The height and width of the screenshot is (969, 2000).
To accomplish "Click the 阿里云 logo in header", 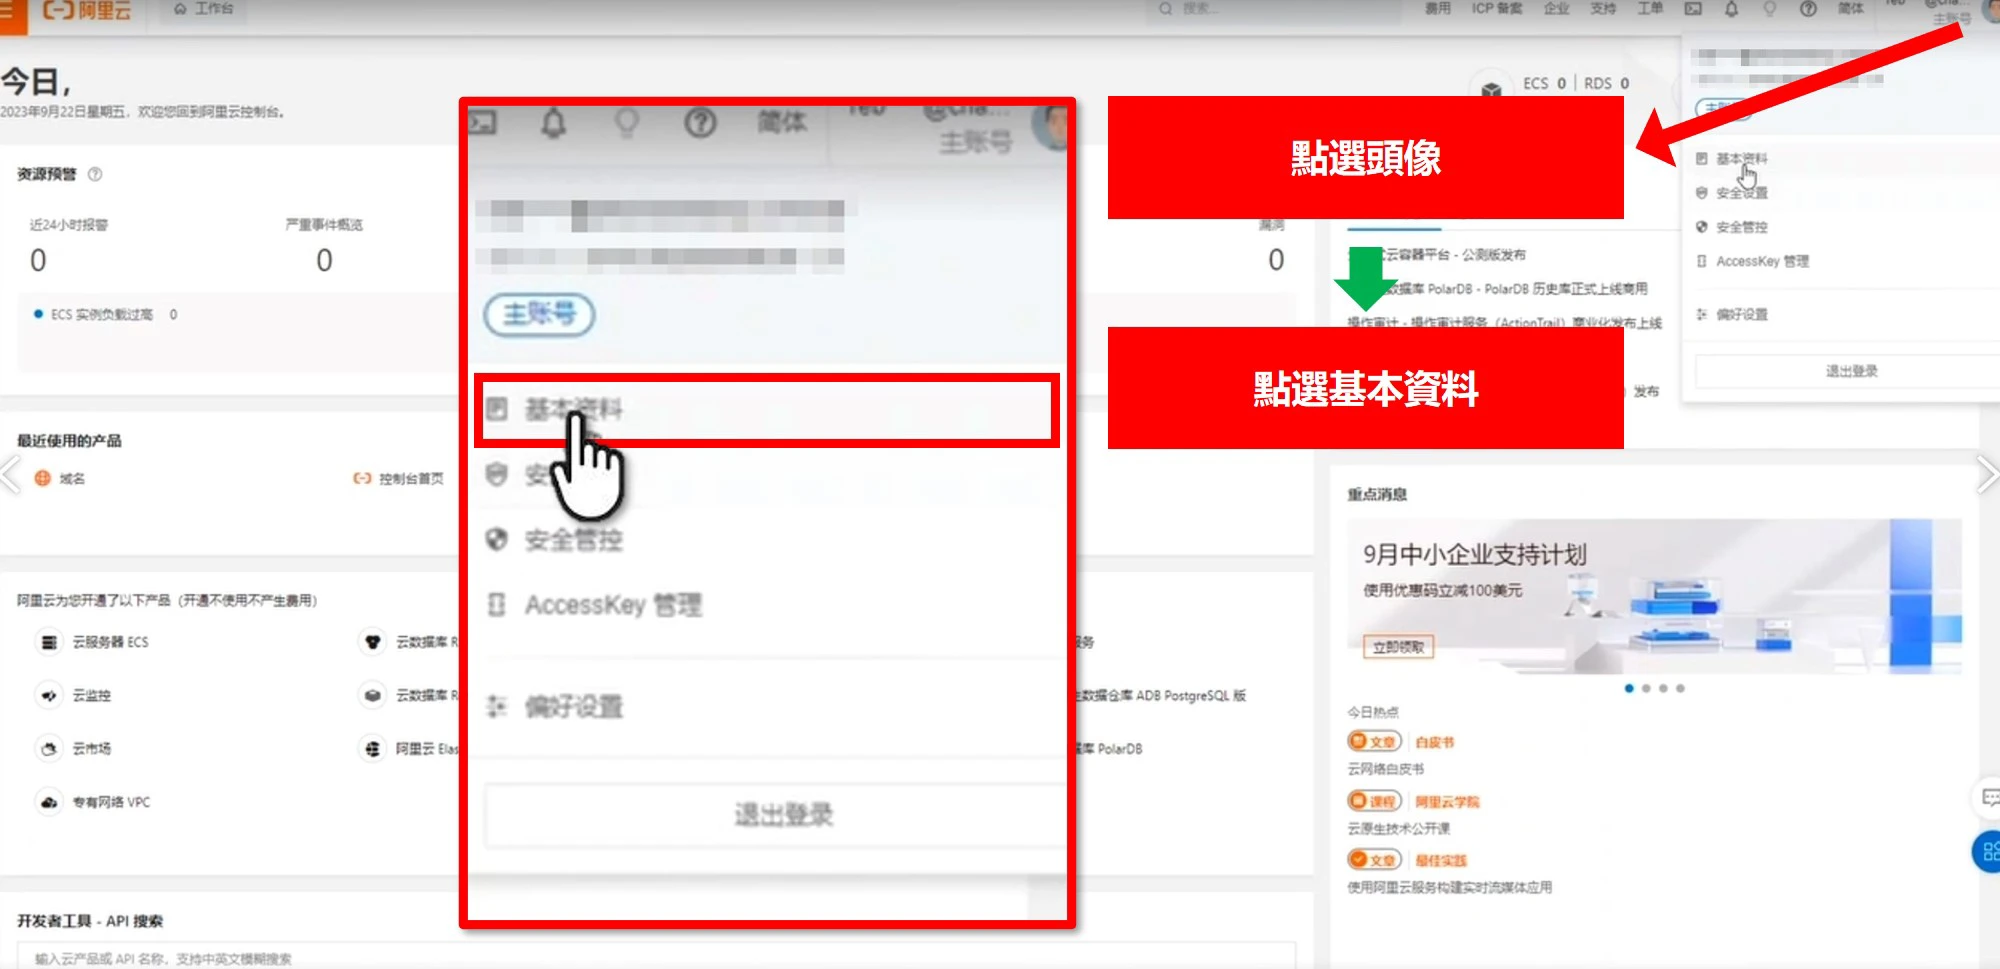I will [87, 10].
